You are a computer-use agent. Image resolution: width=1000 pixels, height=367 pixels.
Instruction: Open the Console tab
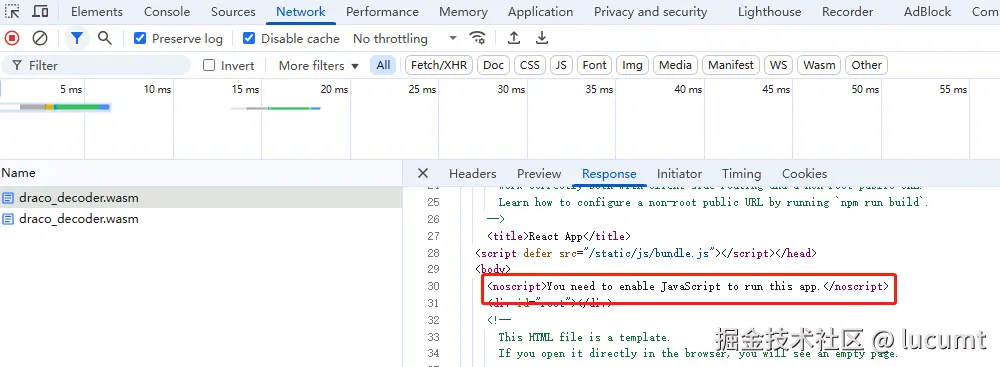[x=166, y=11]
